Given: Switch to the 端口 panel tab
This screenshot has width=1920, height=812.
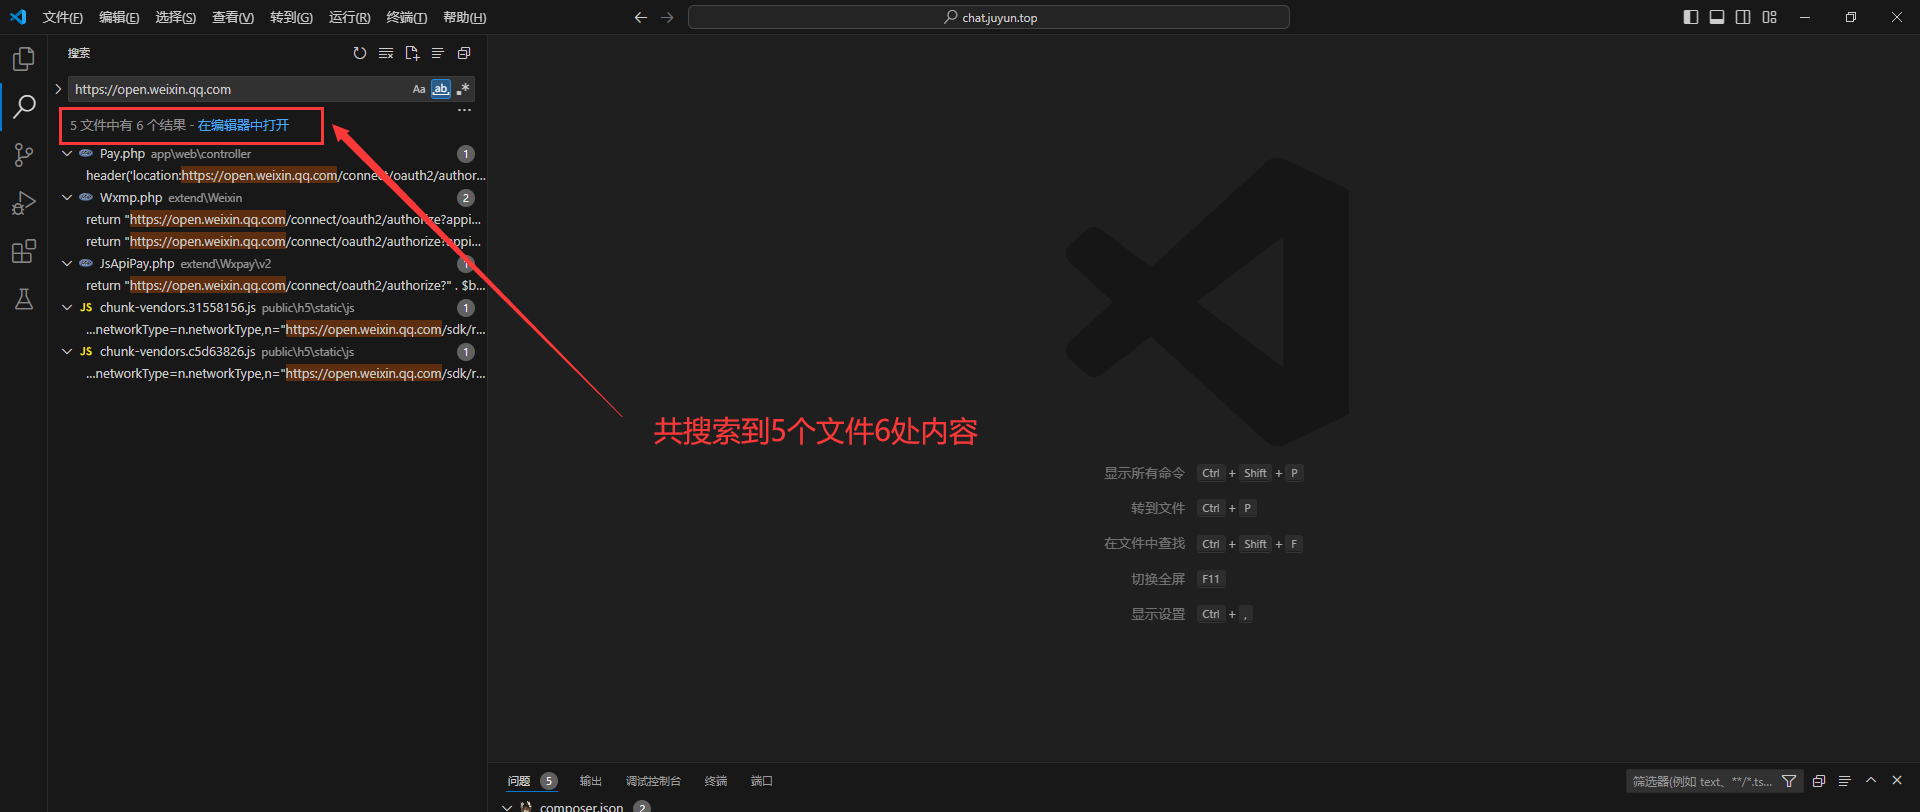Looking at the screenshot, I should pyautogui.click(x=762, y=781).
